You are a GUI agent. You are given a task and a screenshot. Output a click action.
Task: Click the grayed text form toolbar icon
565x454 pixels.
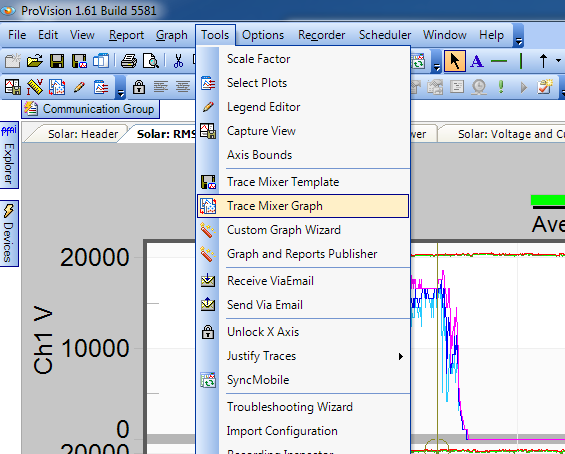click(457, 87)
